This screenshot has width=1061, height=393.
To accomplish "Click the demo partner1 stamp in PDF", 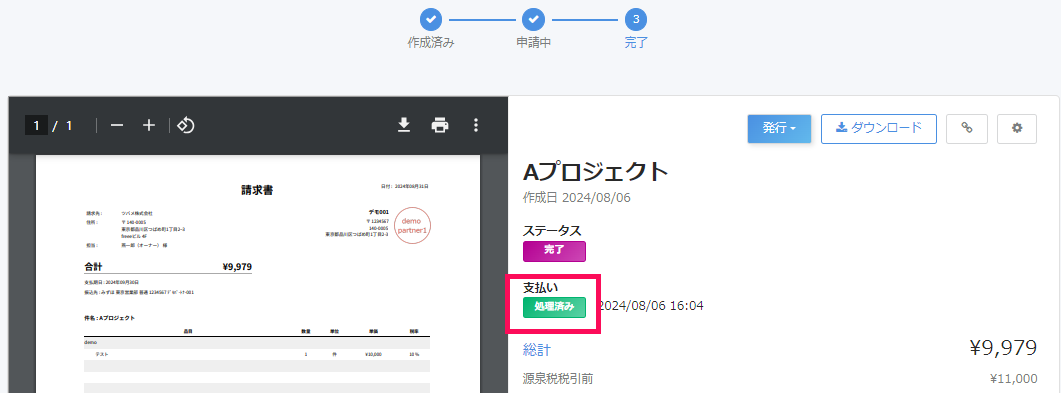I will coord(412,225).
